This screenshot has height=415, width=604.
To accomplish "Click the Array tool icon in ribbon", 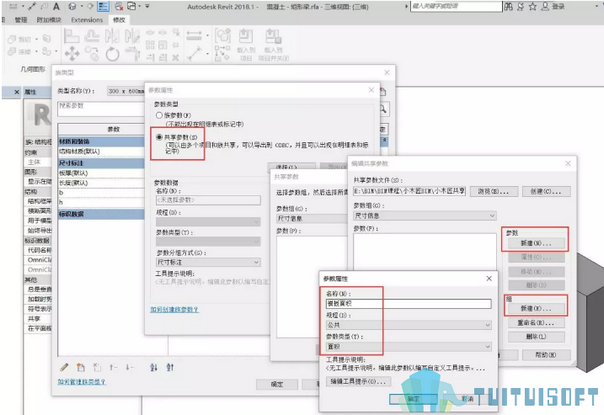I will pyautogui.click(x=150, y=45).
